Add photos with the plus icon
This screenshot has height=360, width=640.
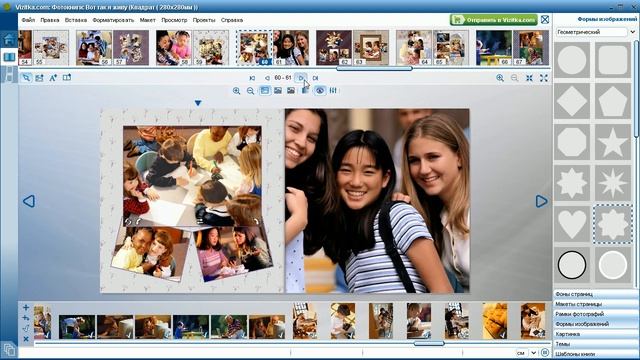[x=26, y=307]
